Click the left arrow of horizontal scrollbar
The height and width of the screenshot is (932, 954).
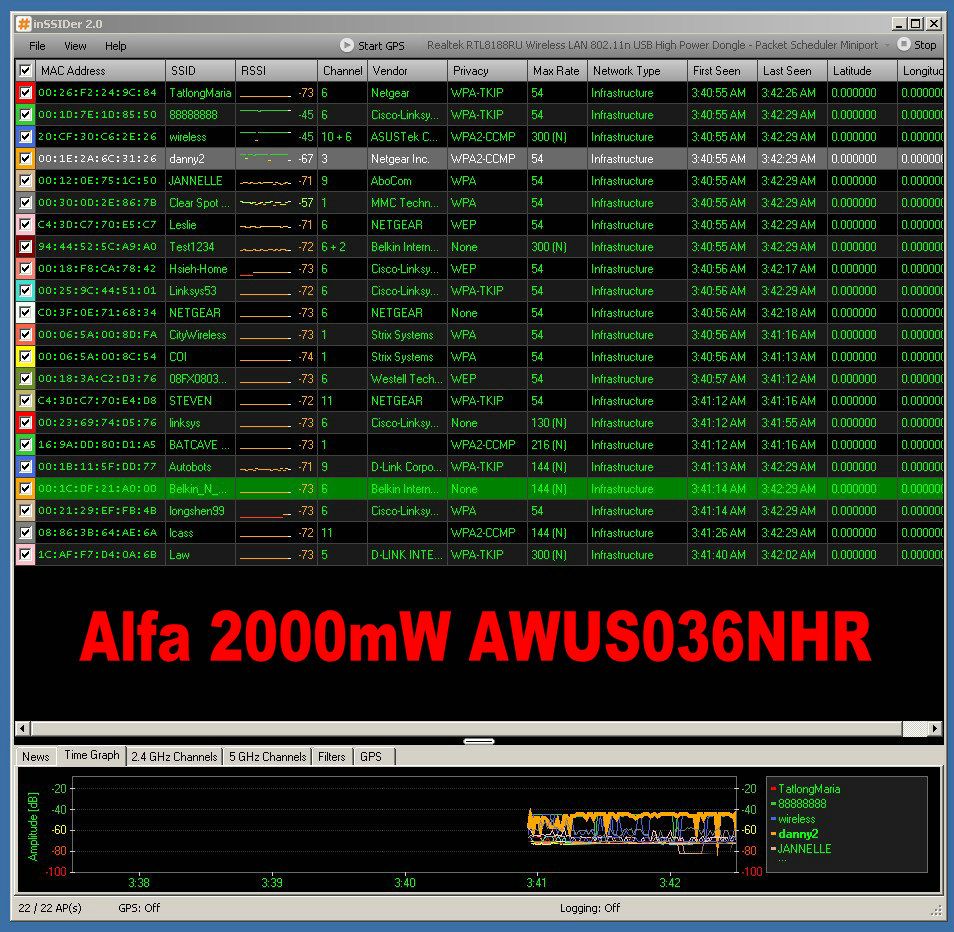pos(23,728)
